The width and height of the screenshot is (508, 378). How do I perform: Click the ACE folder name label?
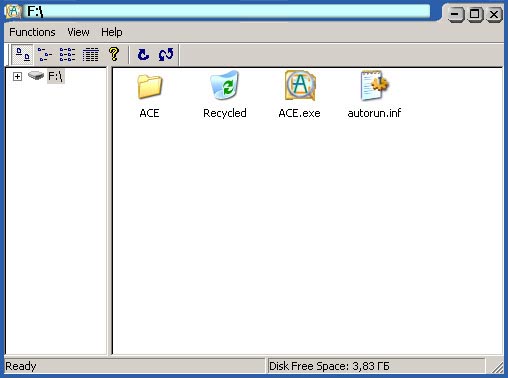pyautogui.click(x=149, y=113)
